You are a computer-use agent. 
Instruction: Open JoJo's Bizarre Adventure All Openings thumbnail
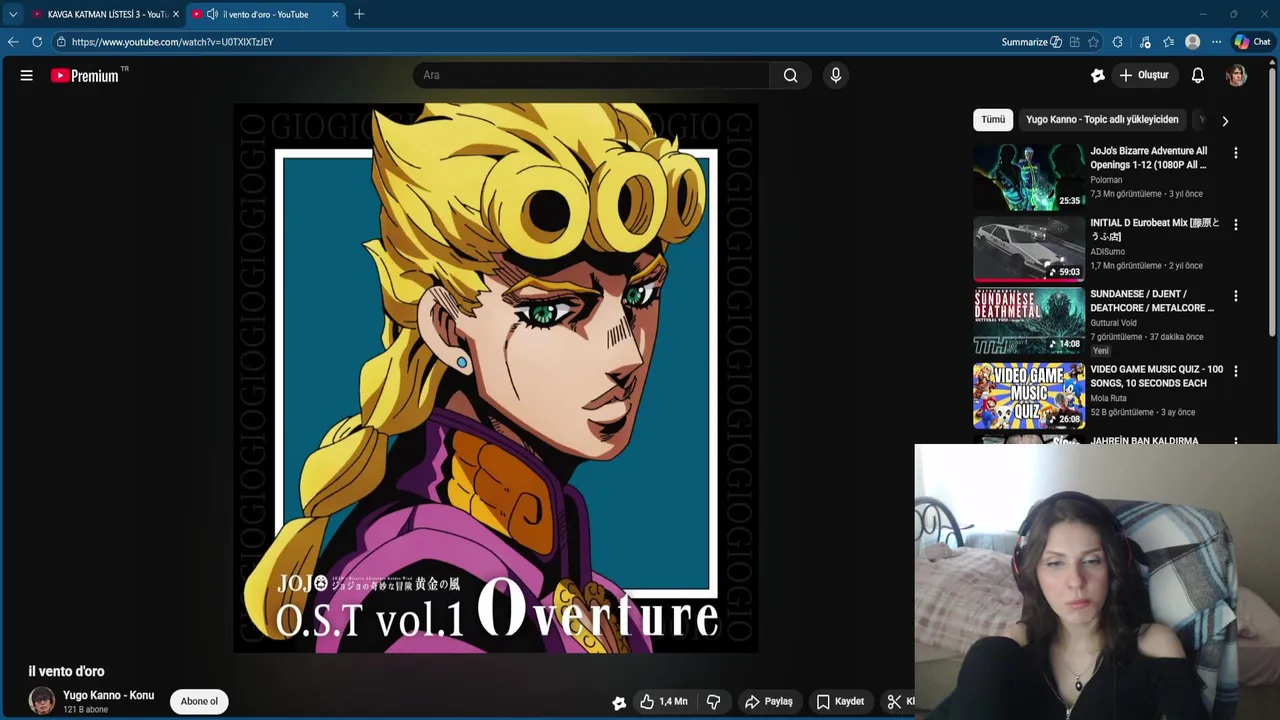pyautogui.click(x=1029, y=177)
